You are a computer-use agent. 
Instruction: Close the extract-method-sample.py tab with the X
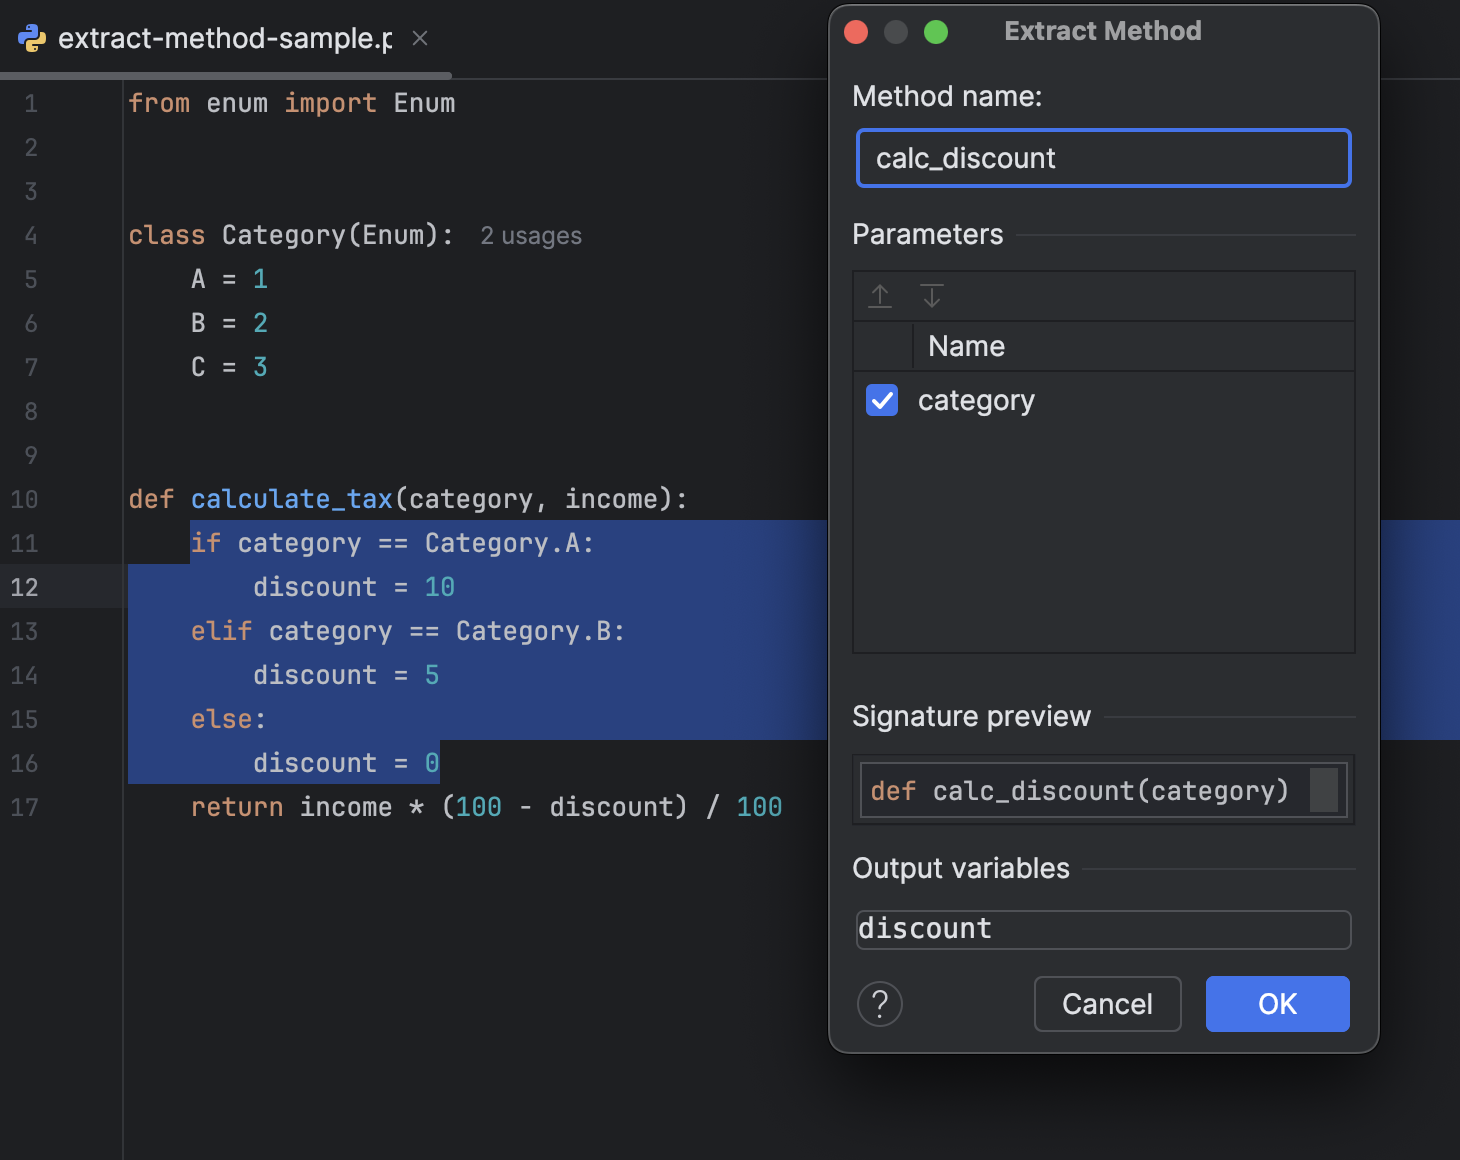tap(419, 38)
